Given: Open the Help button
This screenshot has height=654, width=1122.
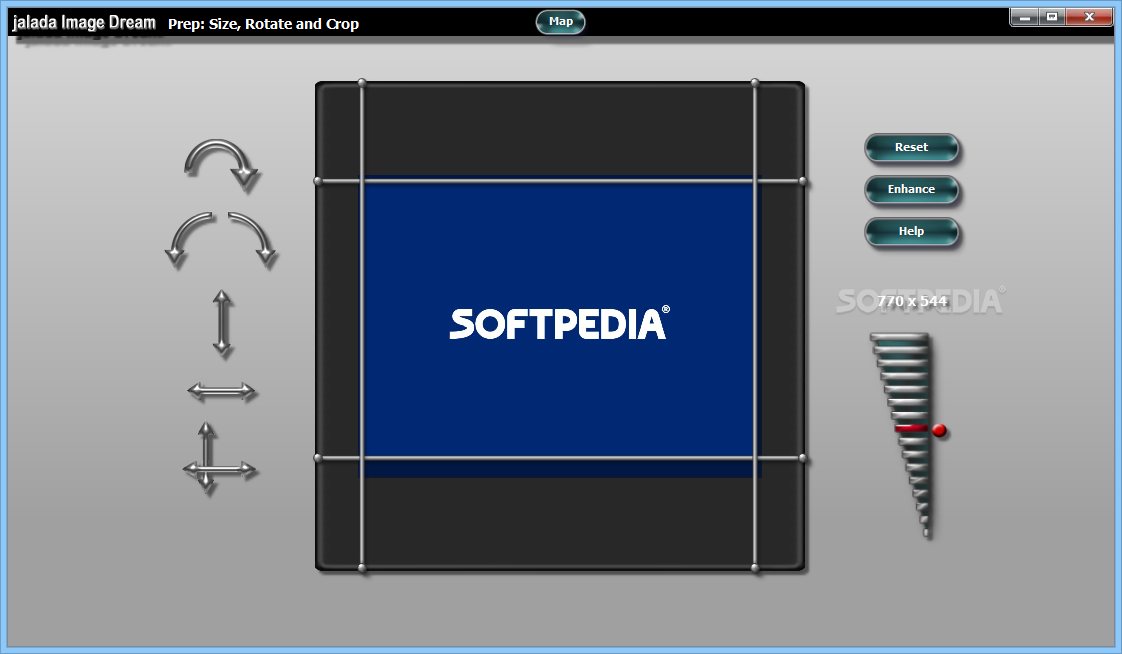Looking at the screenshot, I should click(x=911, y=232).
